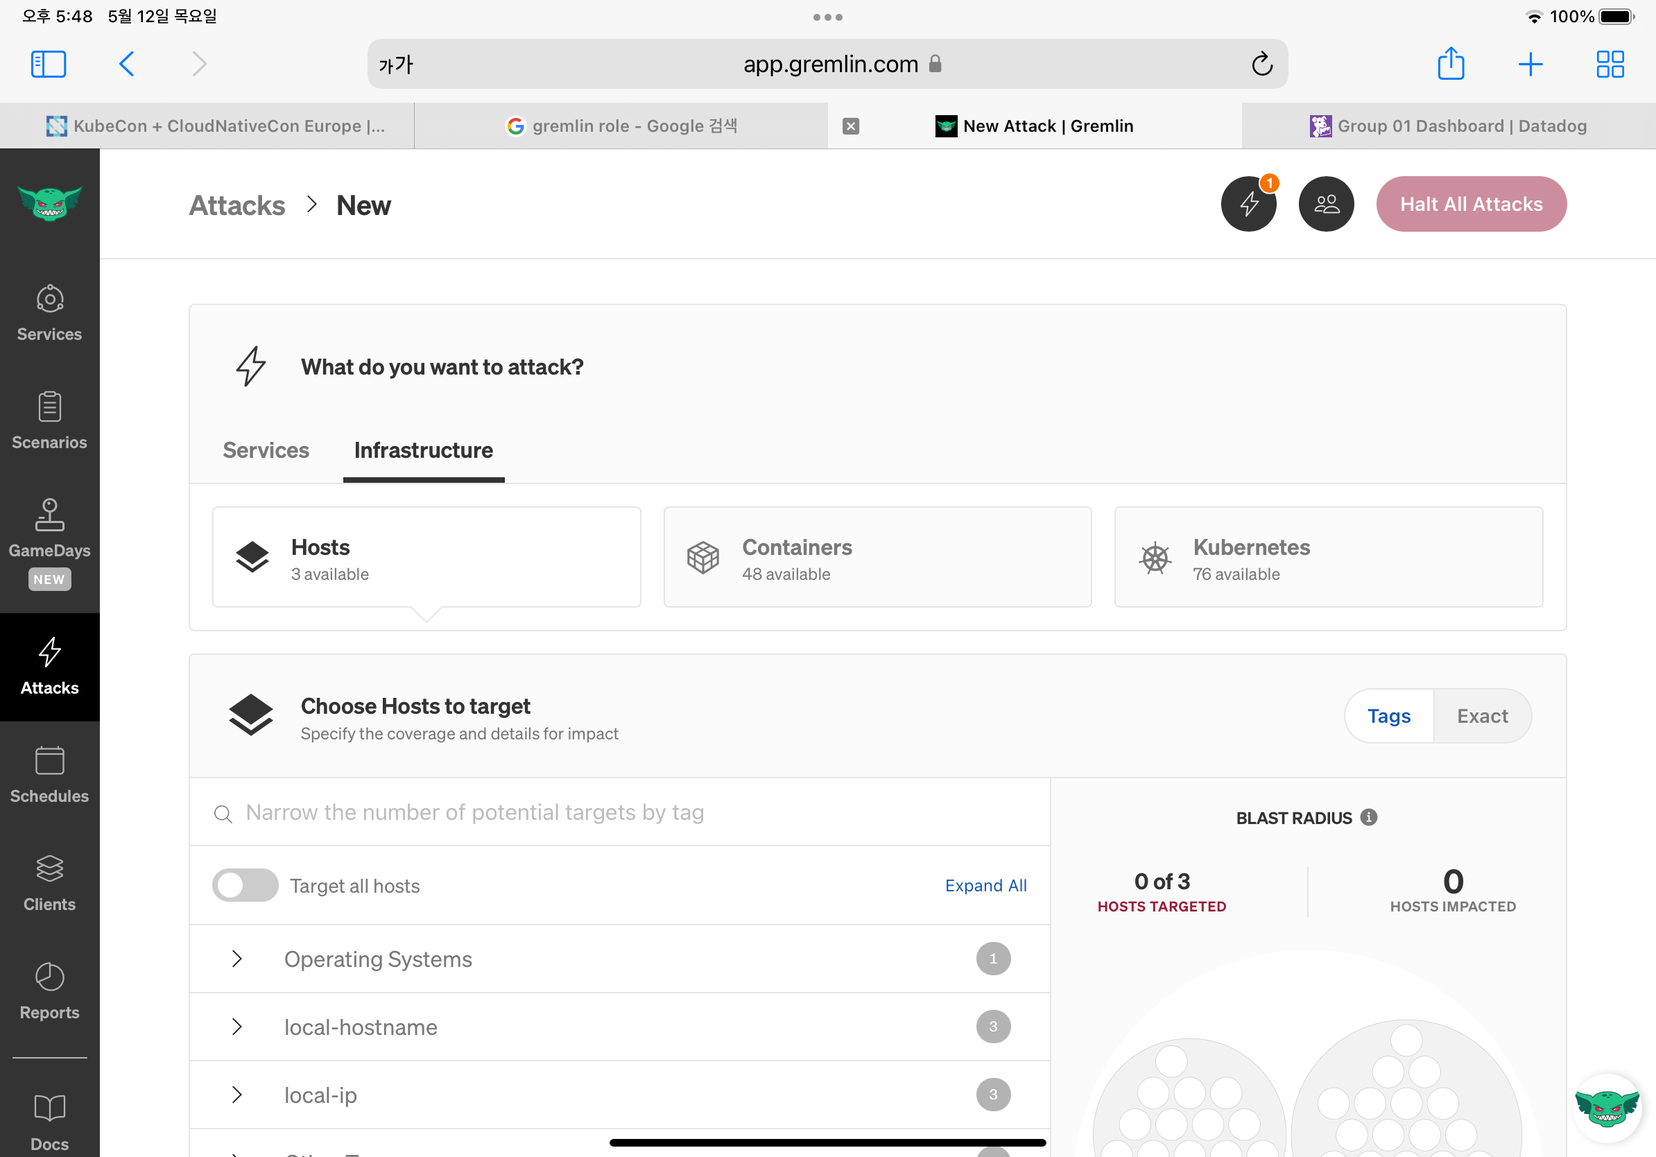Screen dimensions: 1656x1157
Task: Click Expand All link
Action: pos(986,885)
